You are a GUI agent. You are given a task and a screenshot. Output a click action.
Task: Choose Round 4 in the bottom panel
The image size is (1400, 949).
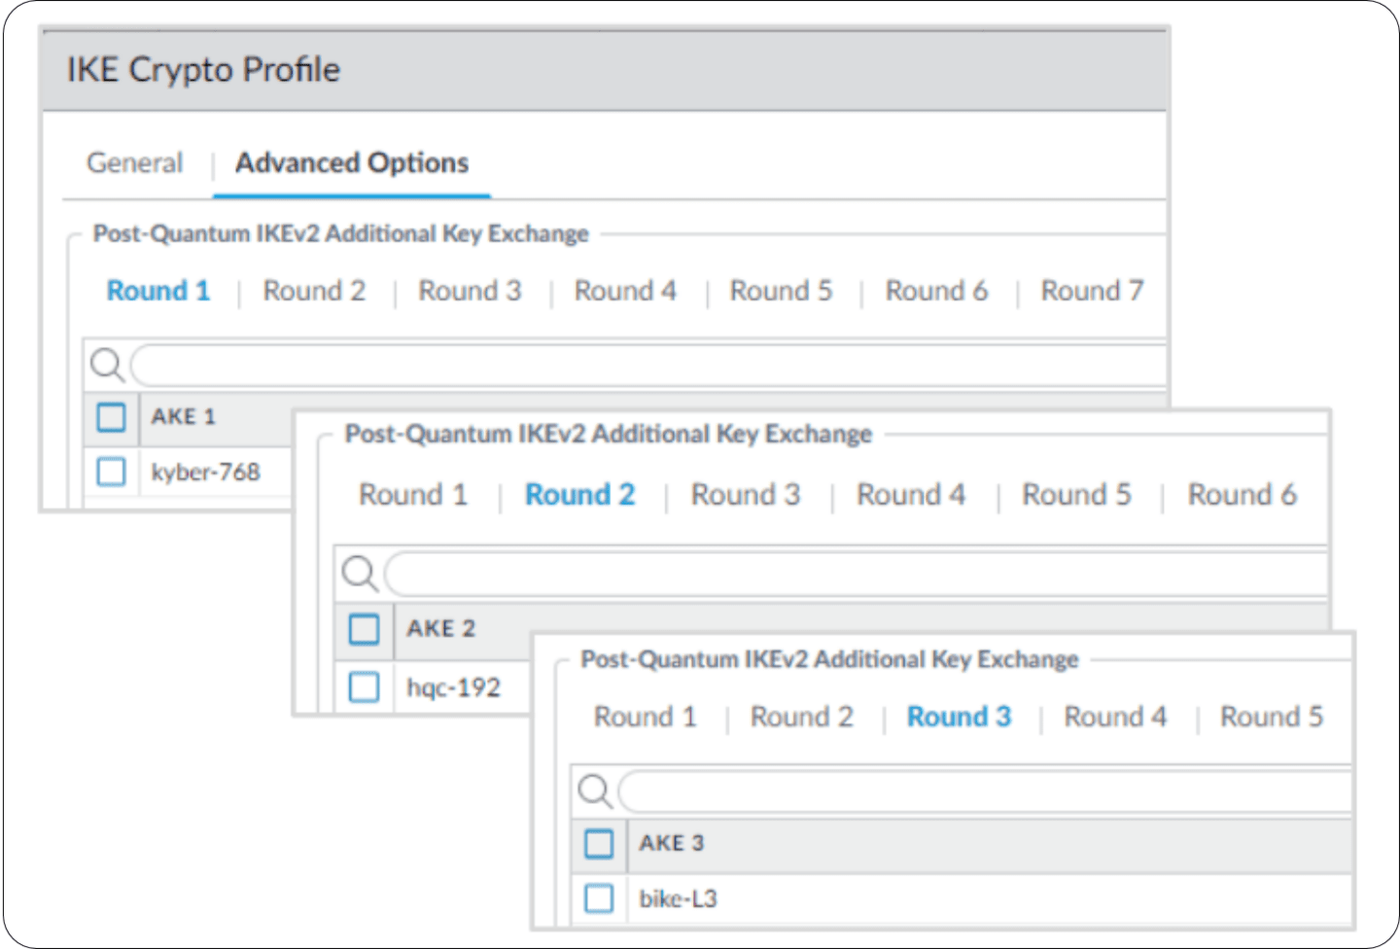coord(1115,717)
